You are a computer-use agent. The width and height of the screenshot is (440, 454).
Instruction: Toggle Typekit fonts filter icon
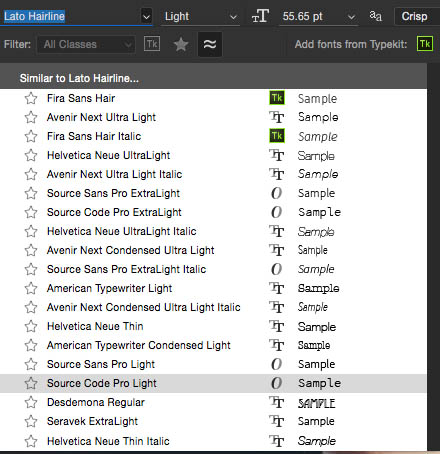click(x=152, y=44)
